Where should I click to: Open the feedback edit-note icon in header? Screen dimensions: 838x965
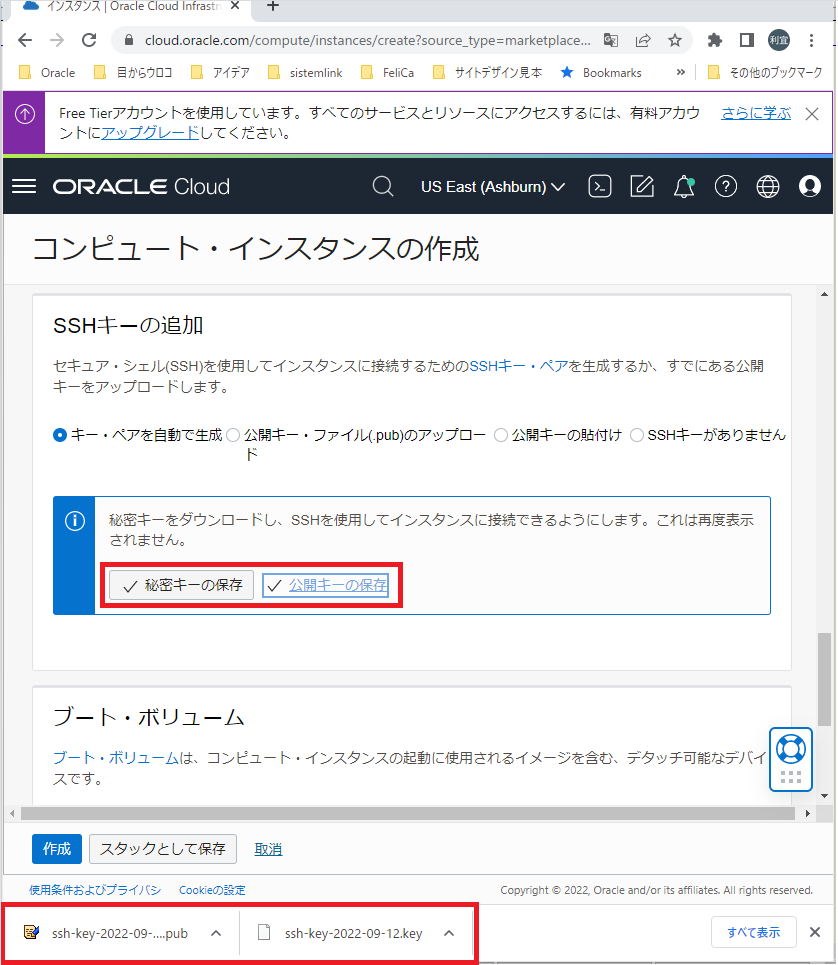[x=642, y=186]
